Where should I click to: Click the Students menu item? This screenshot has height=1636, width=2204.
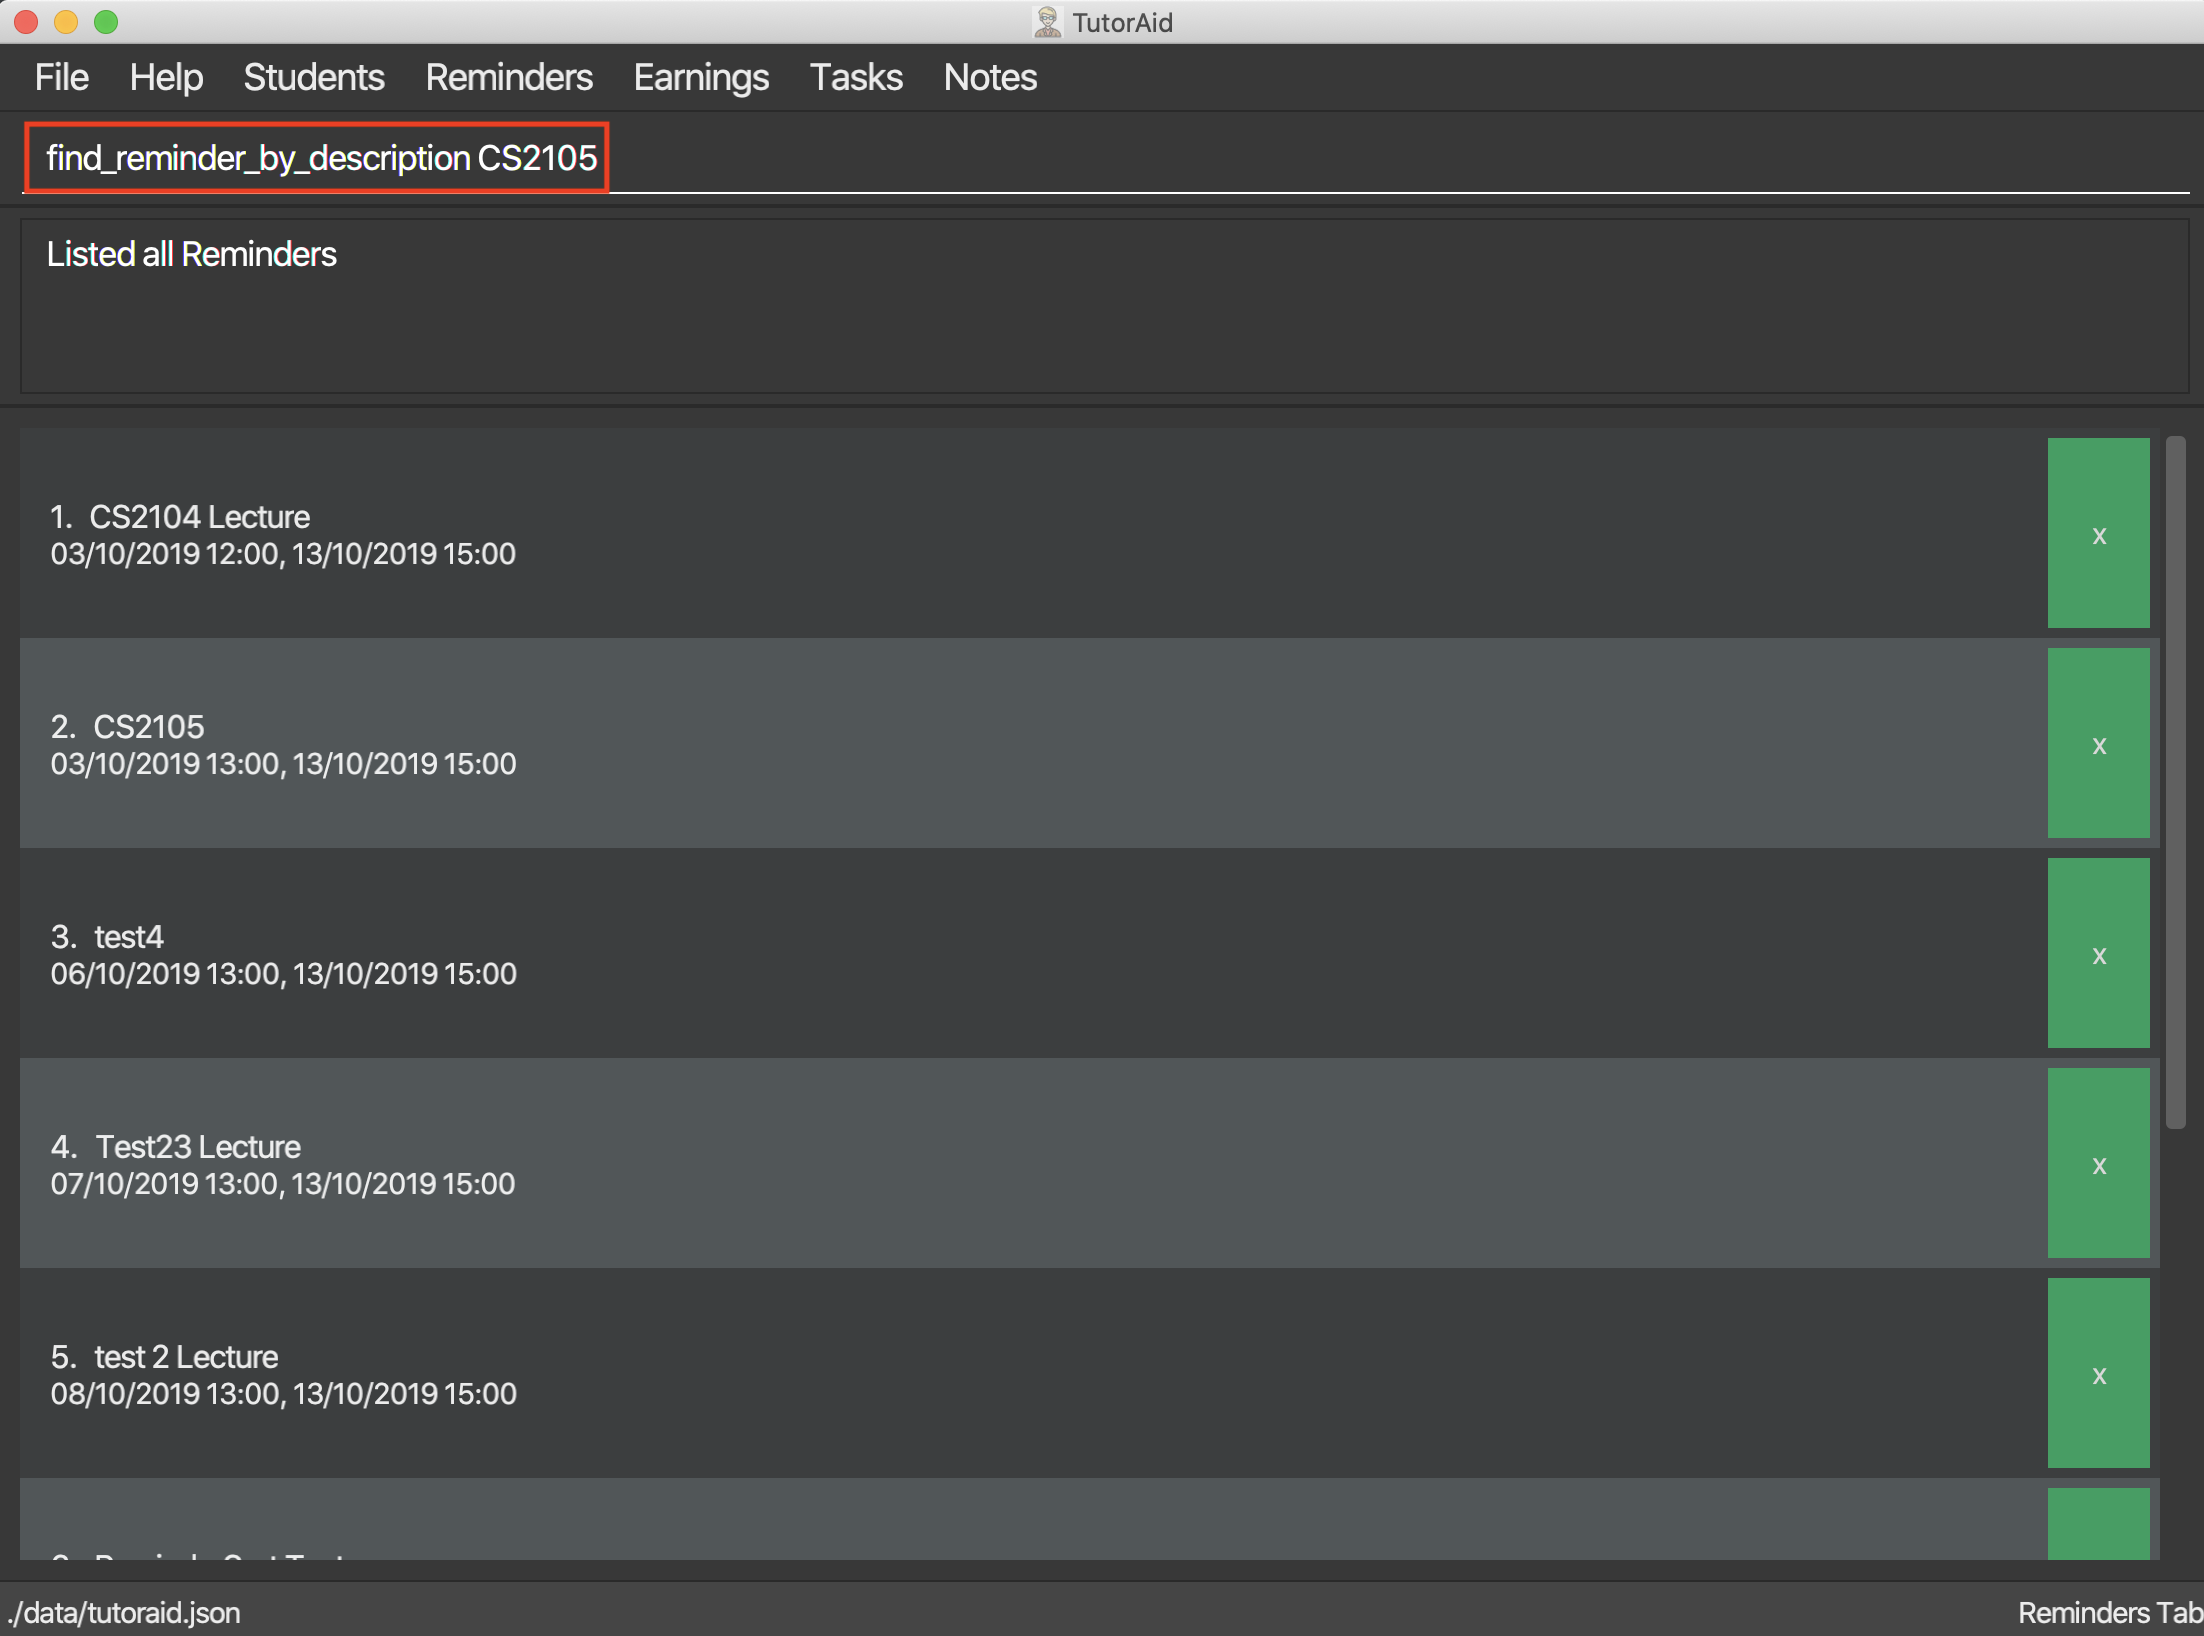click(314, 76)
